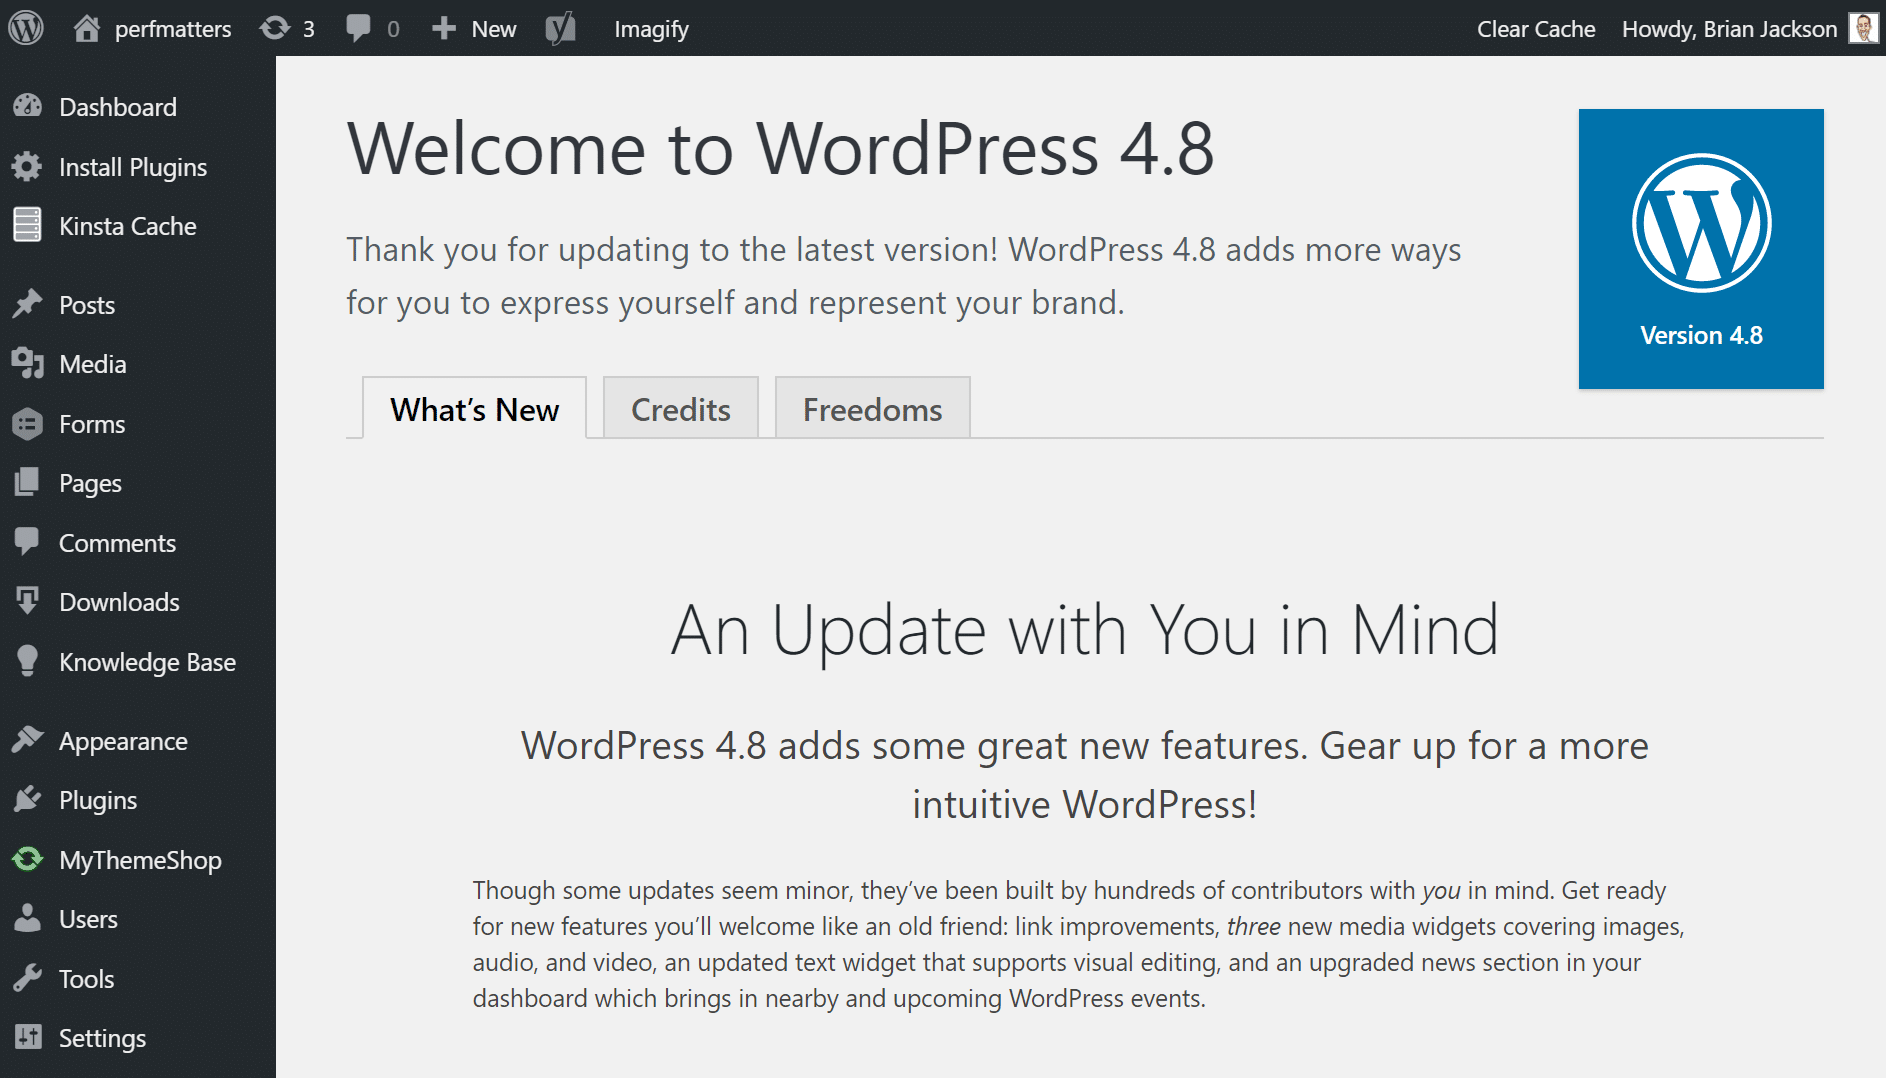Click the comments bubble in the toolbar

[361, 28]
